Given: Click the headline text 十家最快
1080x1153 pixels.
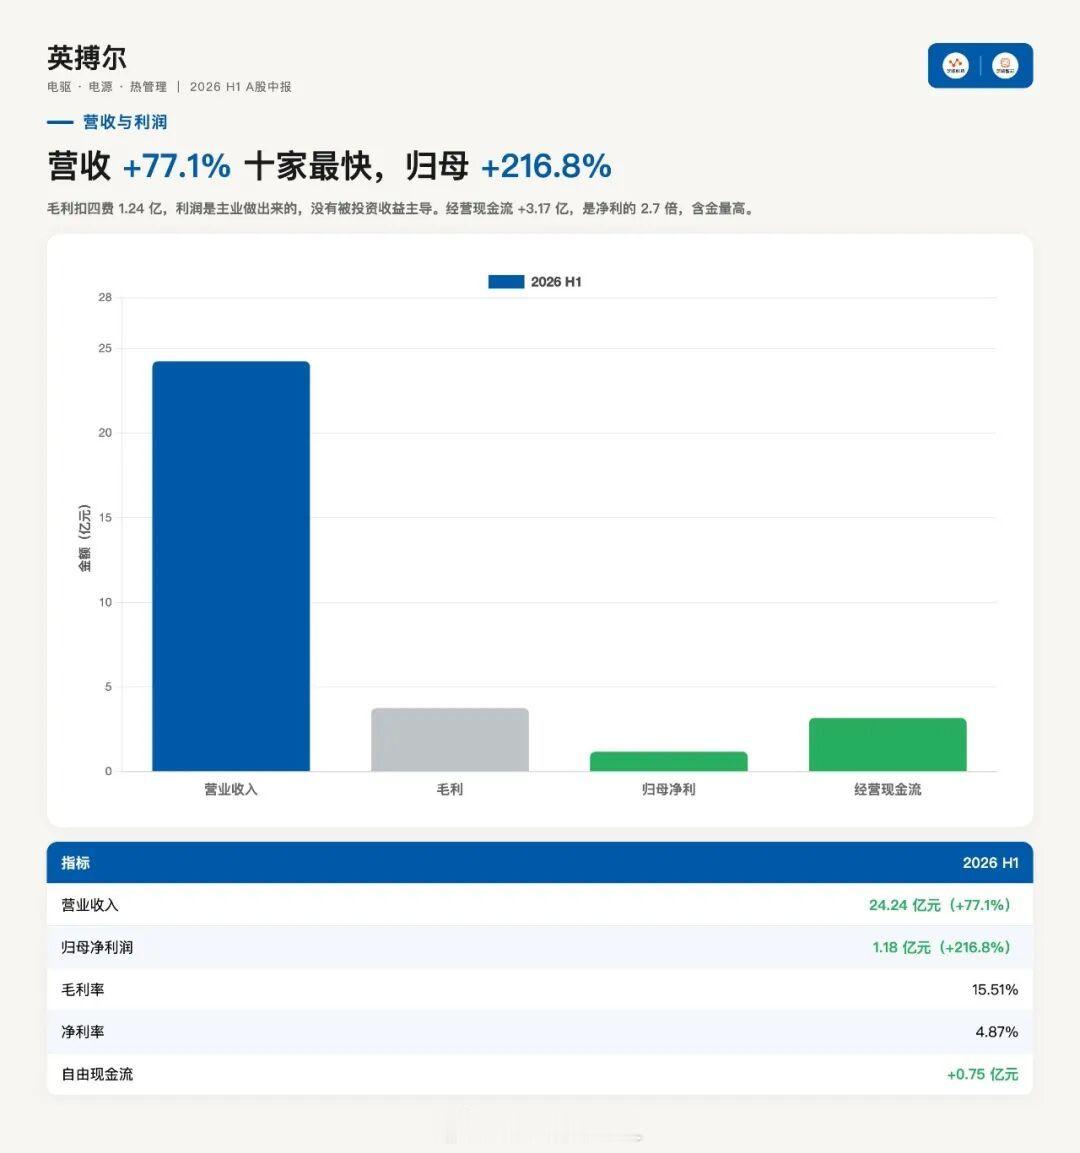Looking at the screenshot, I should click(308, 166).
